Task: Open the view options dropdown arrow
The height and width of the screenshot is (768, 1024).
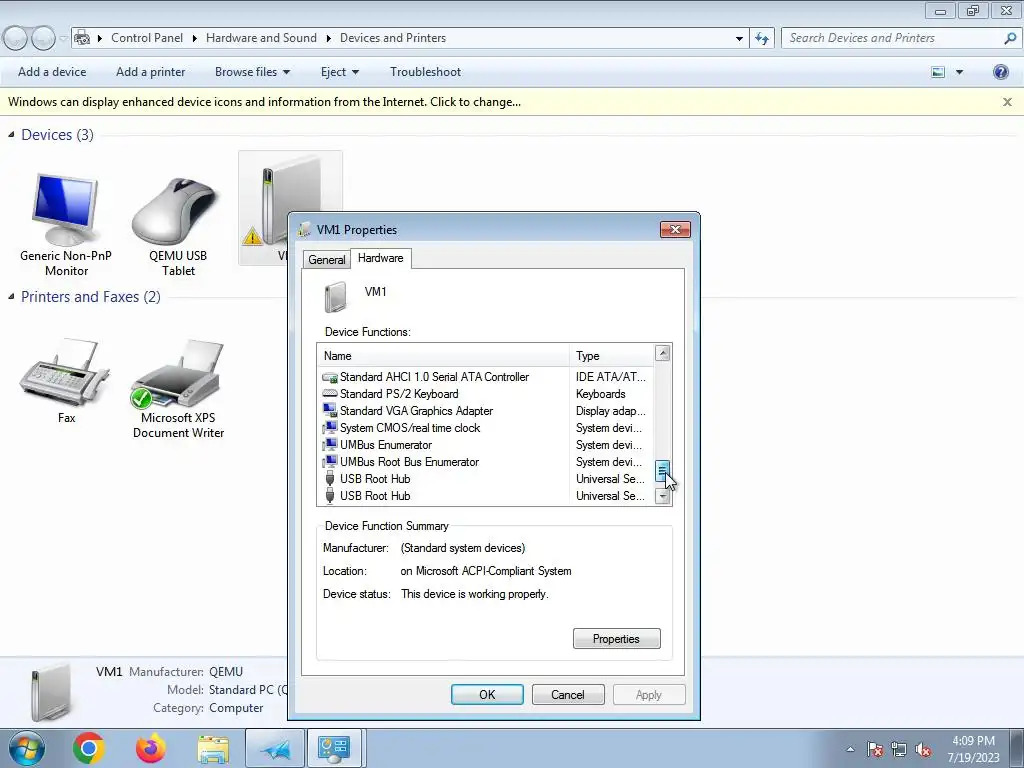Action: tap(959, 72)
